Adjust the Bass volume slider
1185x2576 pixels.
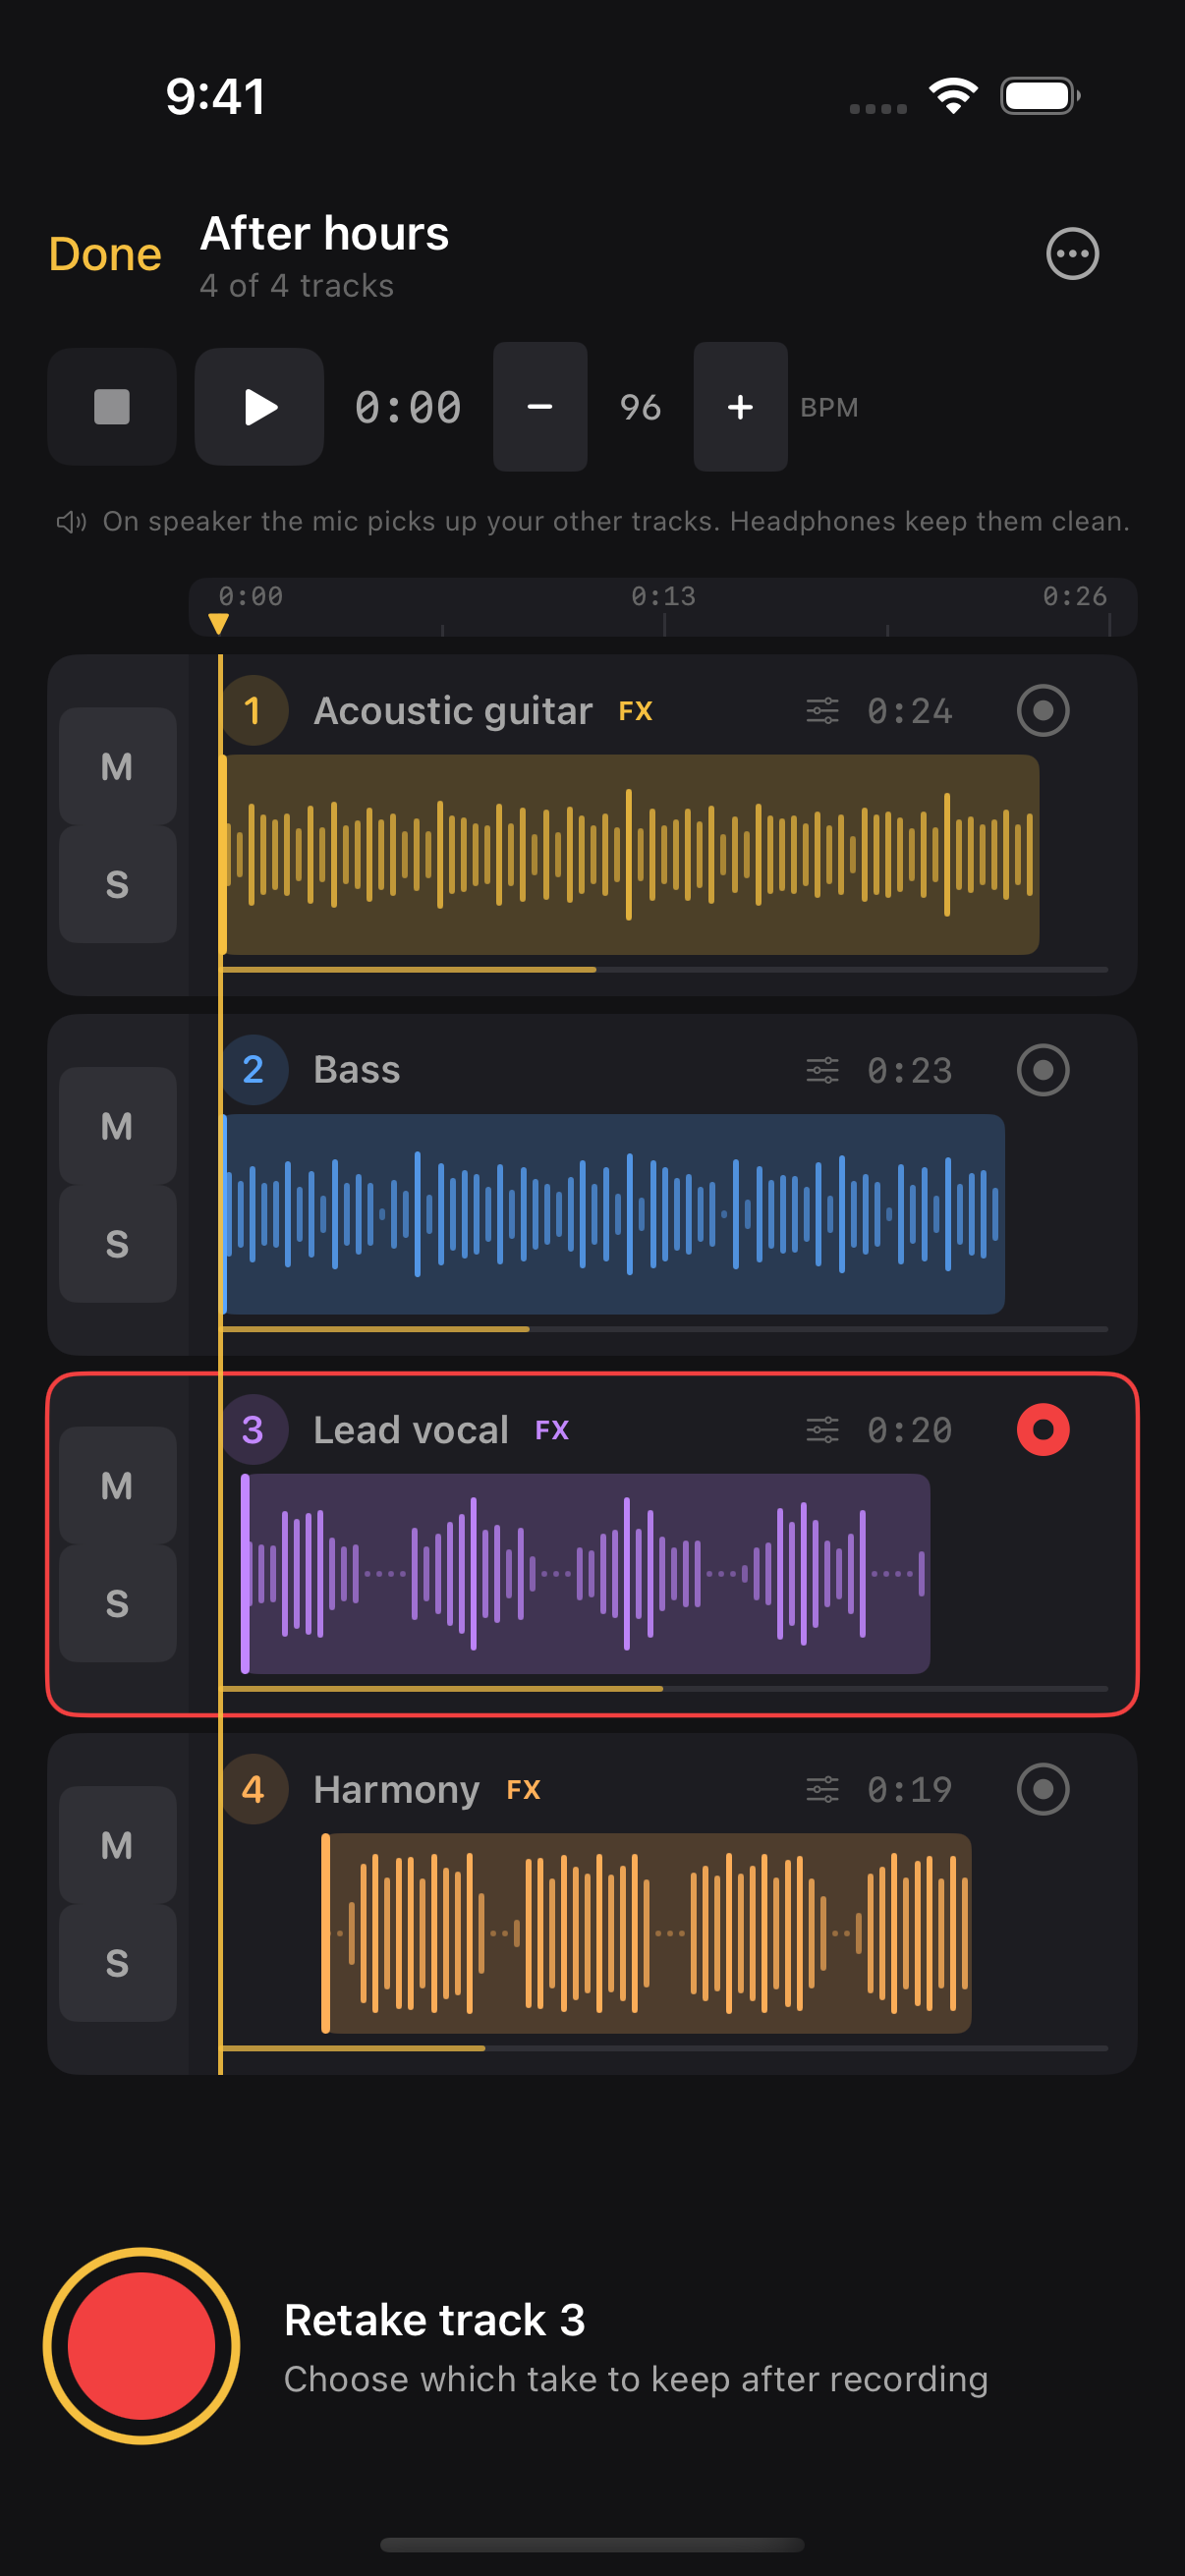tap(664, 1329)
